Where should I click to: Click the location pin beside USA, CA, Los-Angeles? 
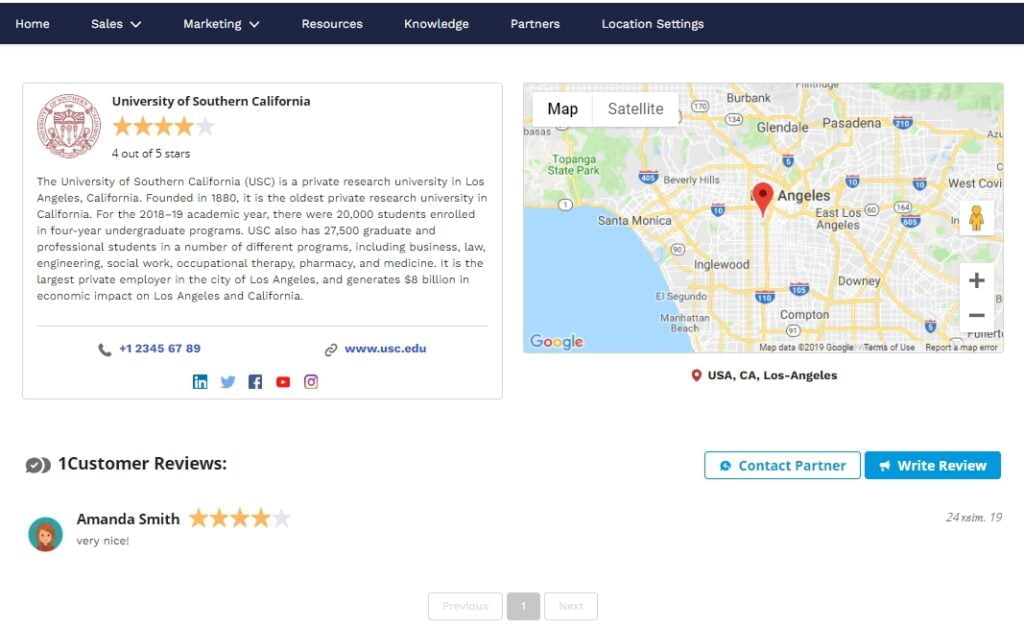(x=696, y=375)
